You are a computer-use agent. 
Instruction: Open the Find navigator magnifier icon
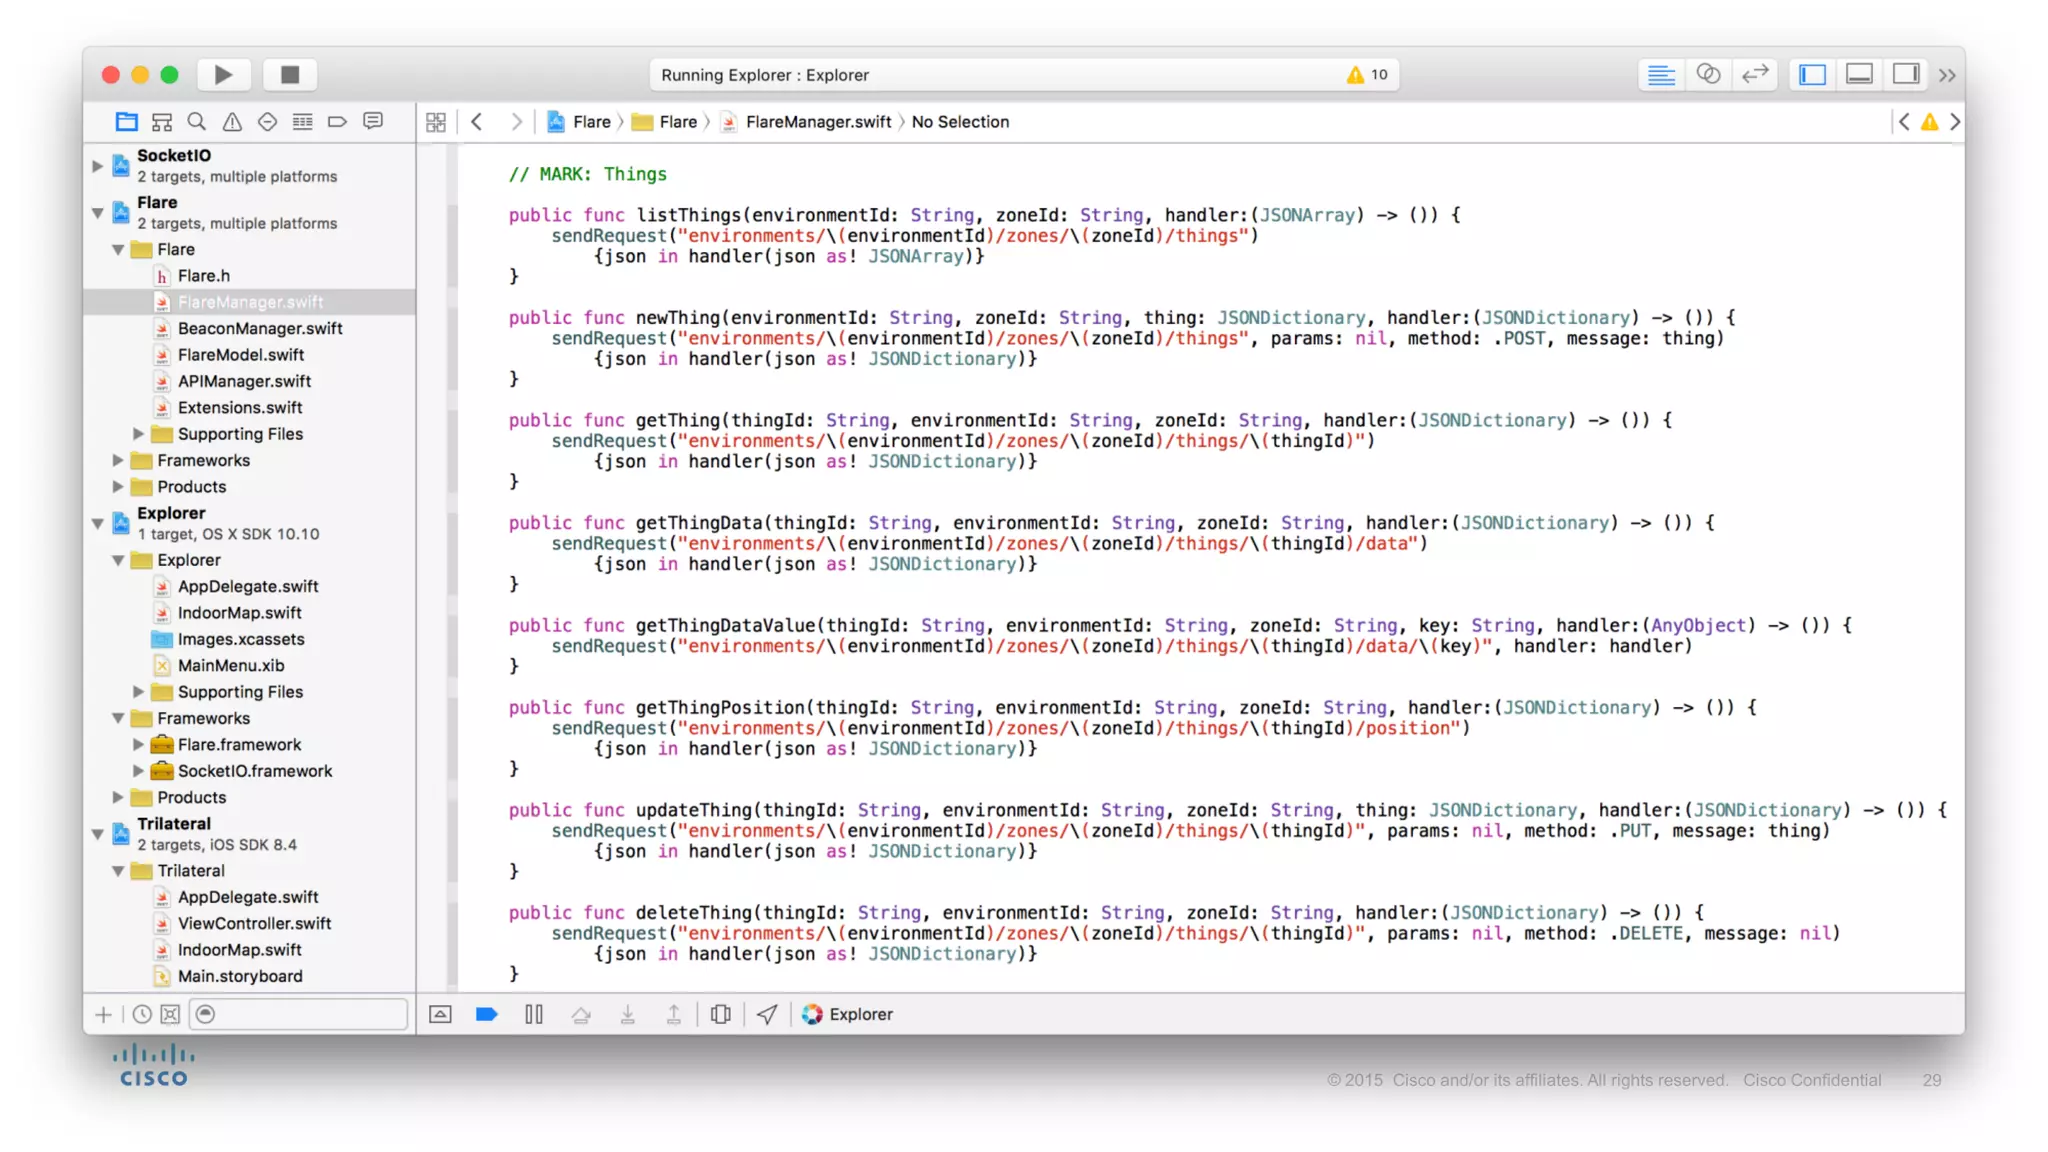coord(197,121)
